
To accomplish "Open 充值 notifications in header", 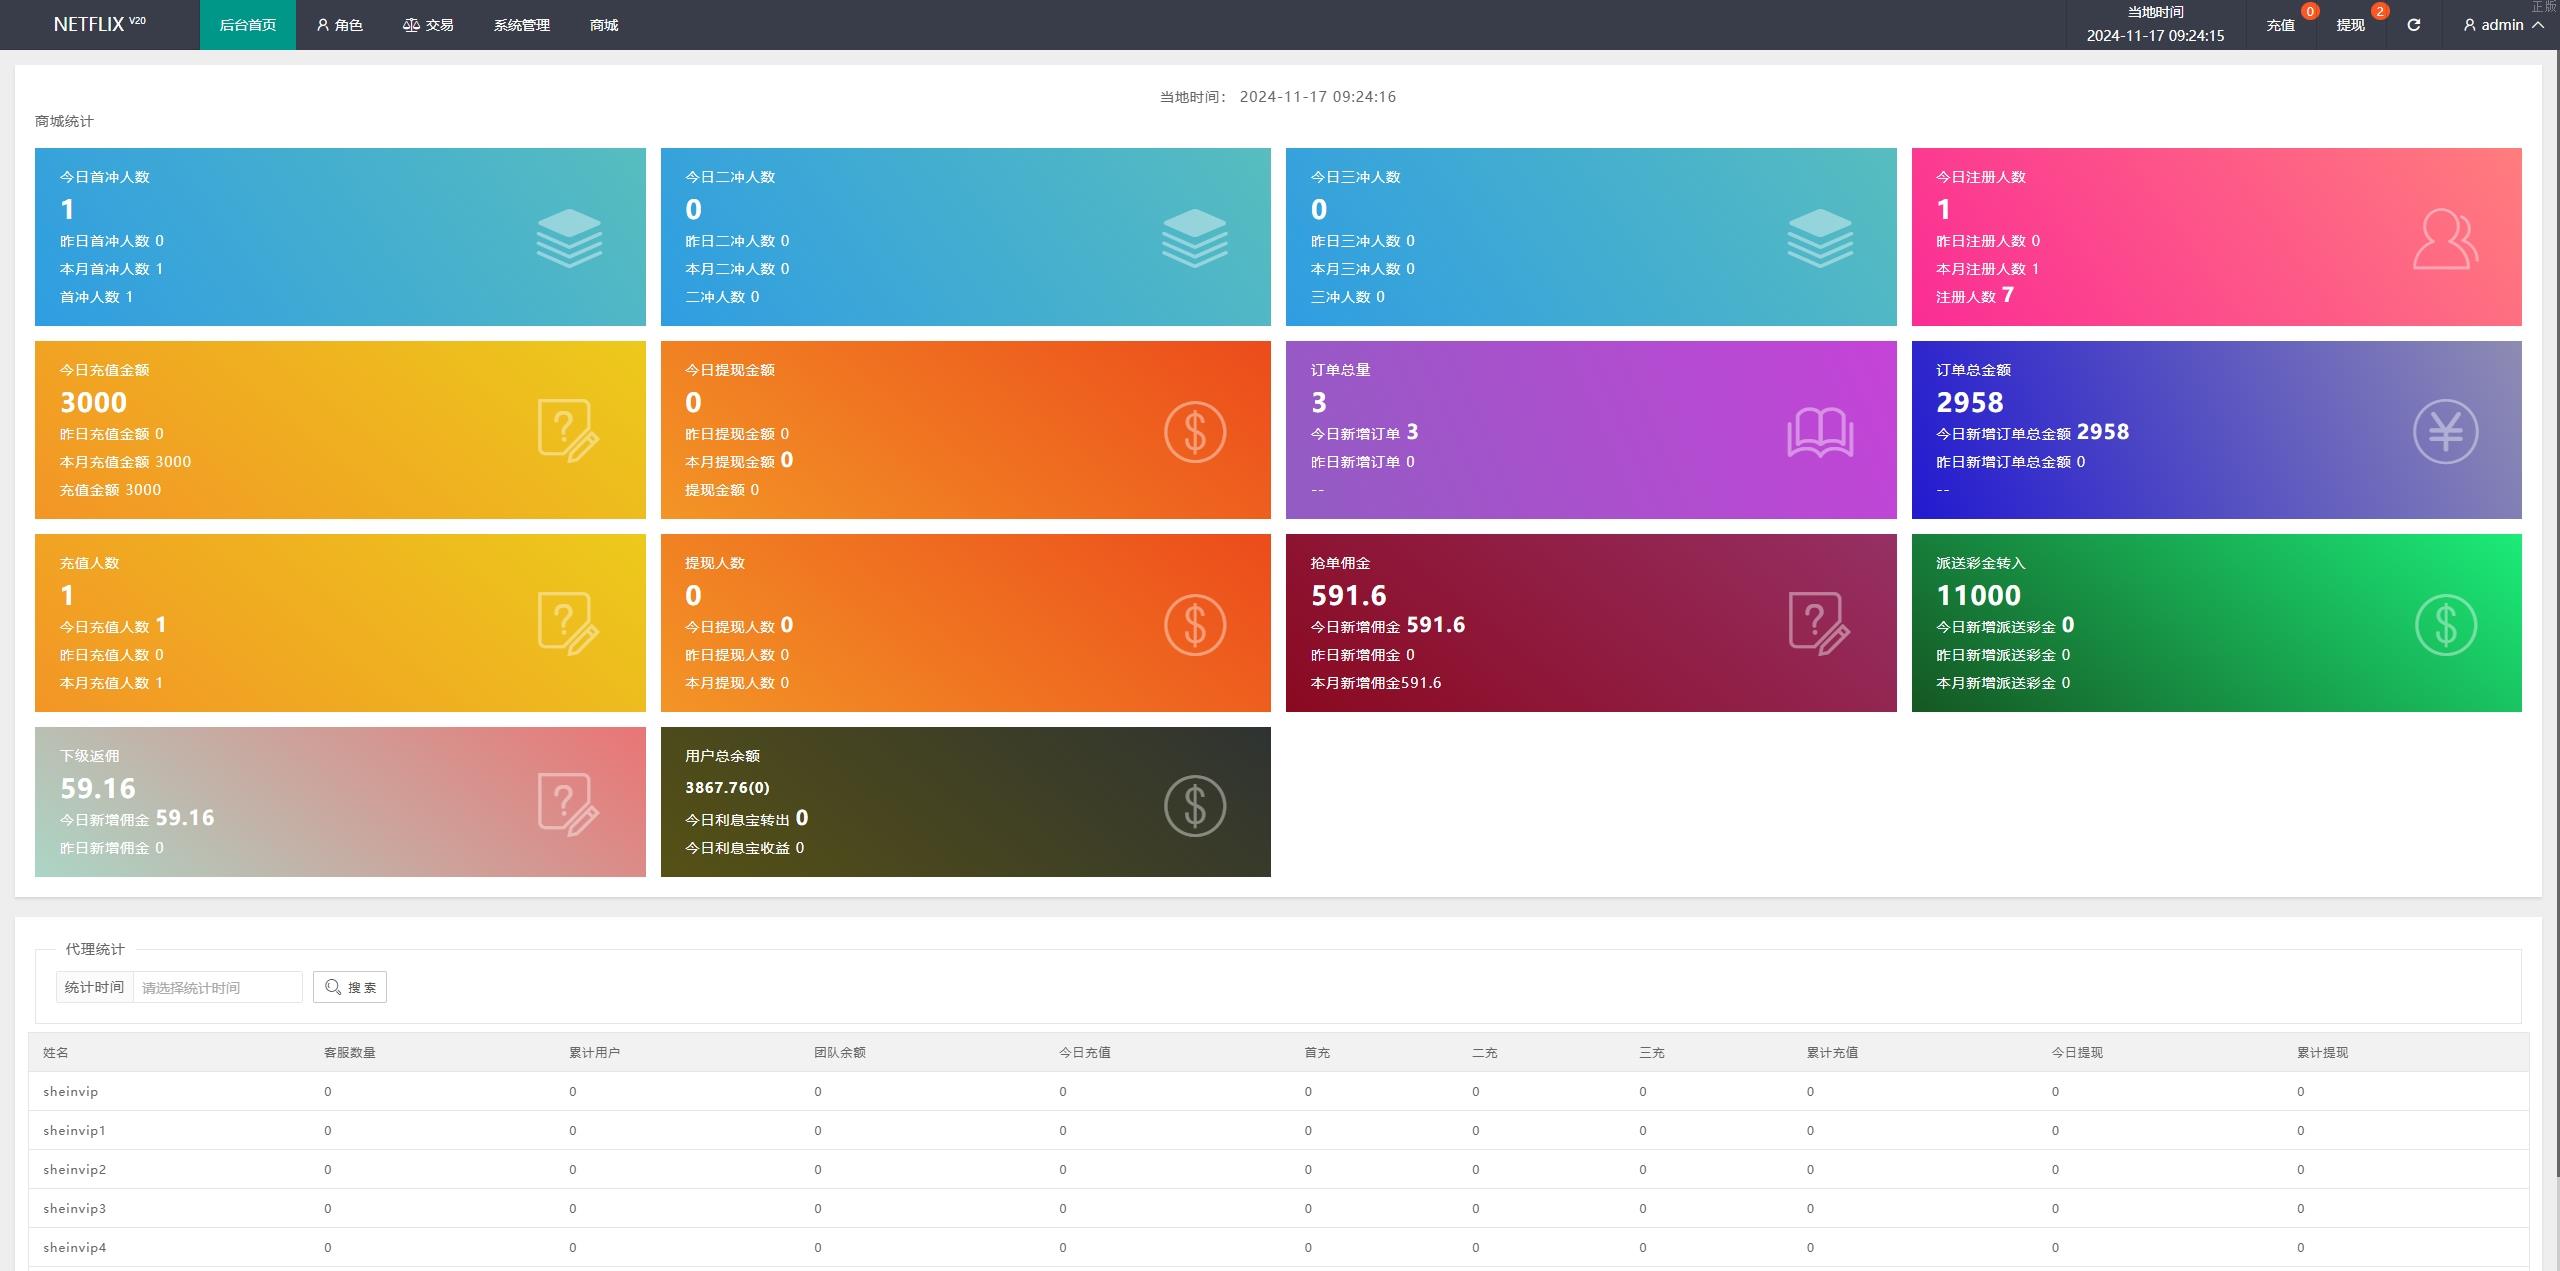I will click(2280, 25).
